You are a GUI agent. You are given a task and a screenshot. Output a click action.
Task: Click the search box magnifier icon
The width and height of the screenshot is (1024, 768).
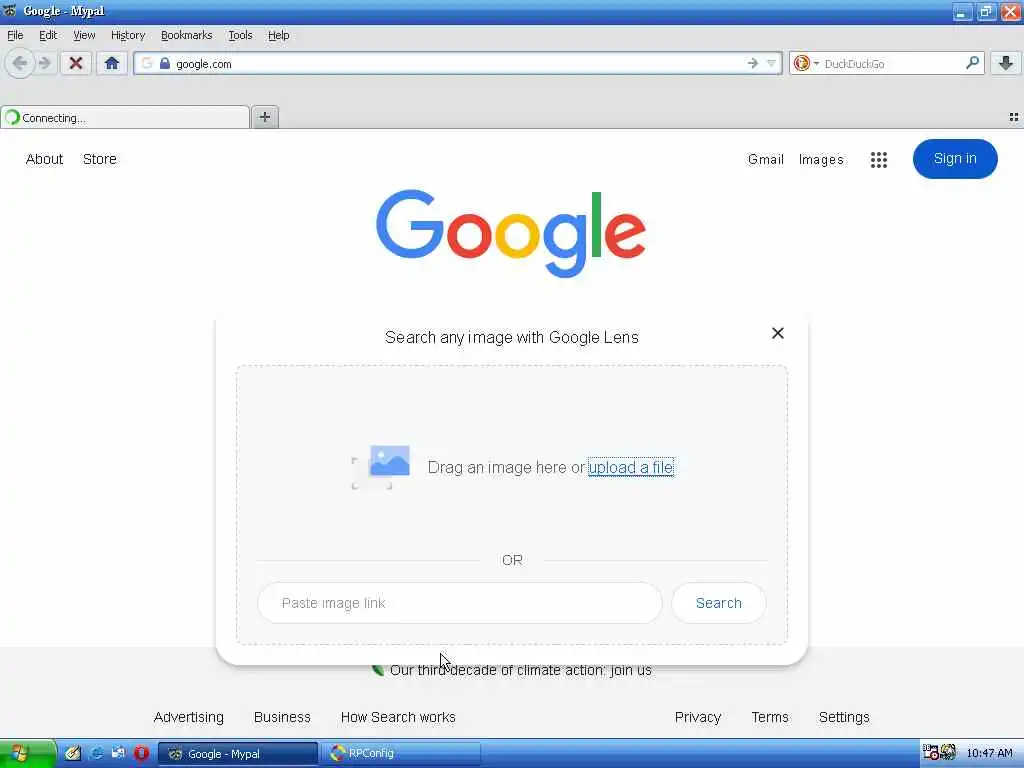[x=972, y=63]
